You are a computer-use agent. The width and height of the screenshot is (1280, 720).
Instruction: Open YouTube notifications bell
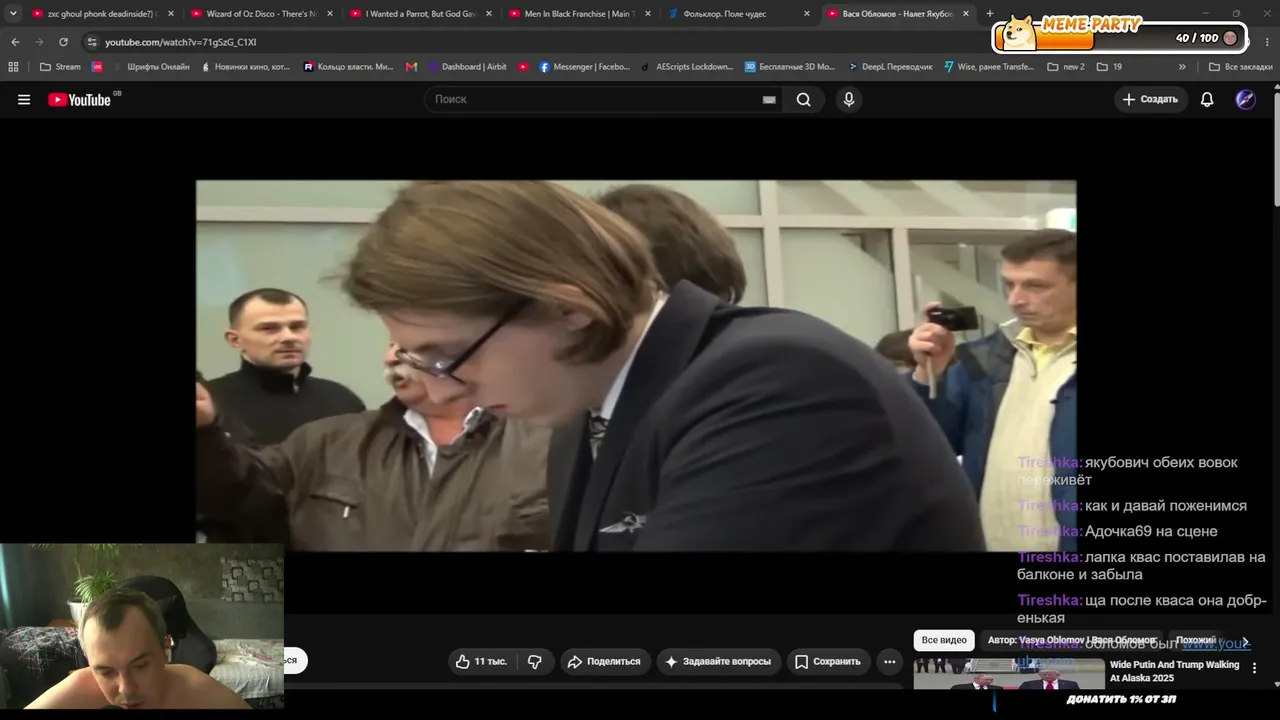(1207, 99)
